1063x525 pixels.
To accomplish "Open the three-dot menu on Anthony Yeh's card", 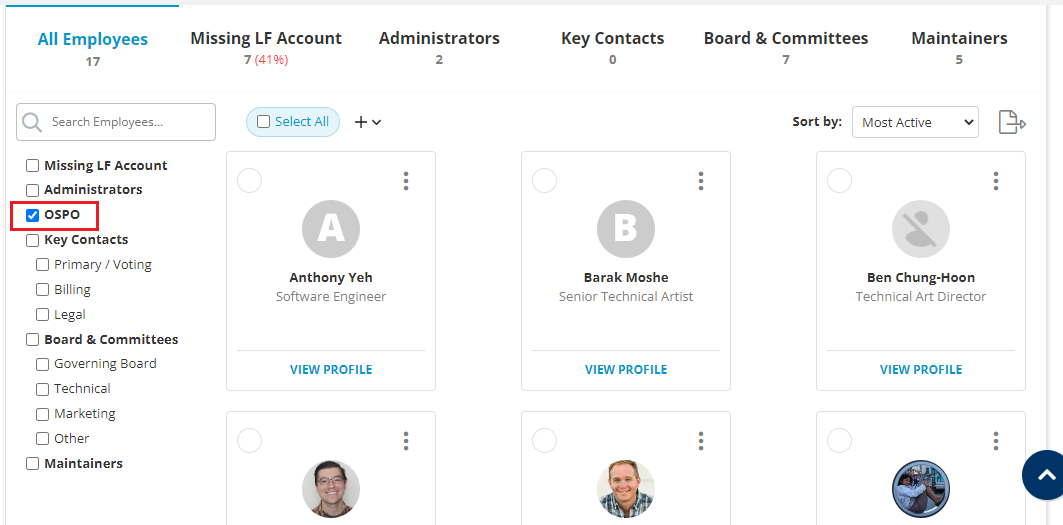I will 406,181.
